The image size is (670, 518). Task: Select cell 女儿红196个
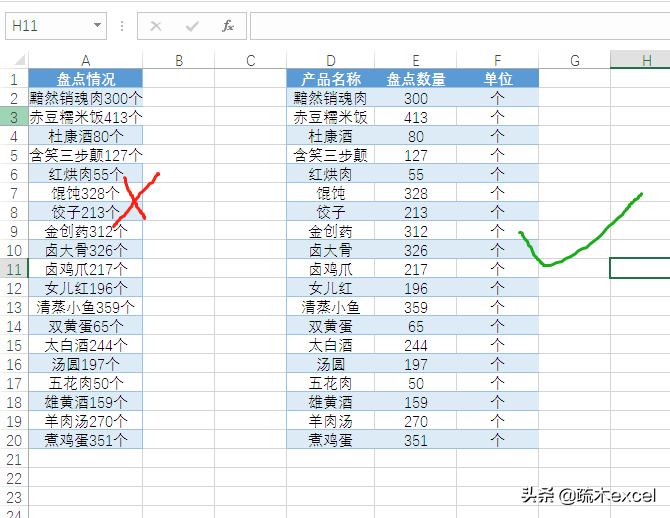coord(85,288)
